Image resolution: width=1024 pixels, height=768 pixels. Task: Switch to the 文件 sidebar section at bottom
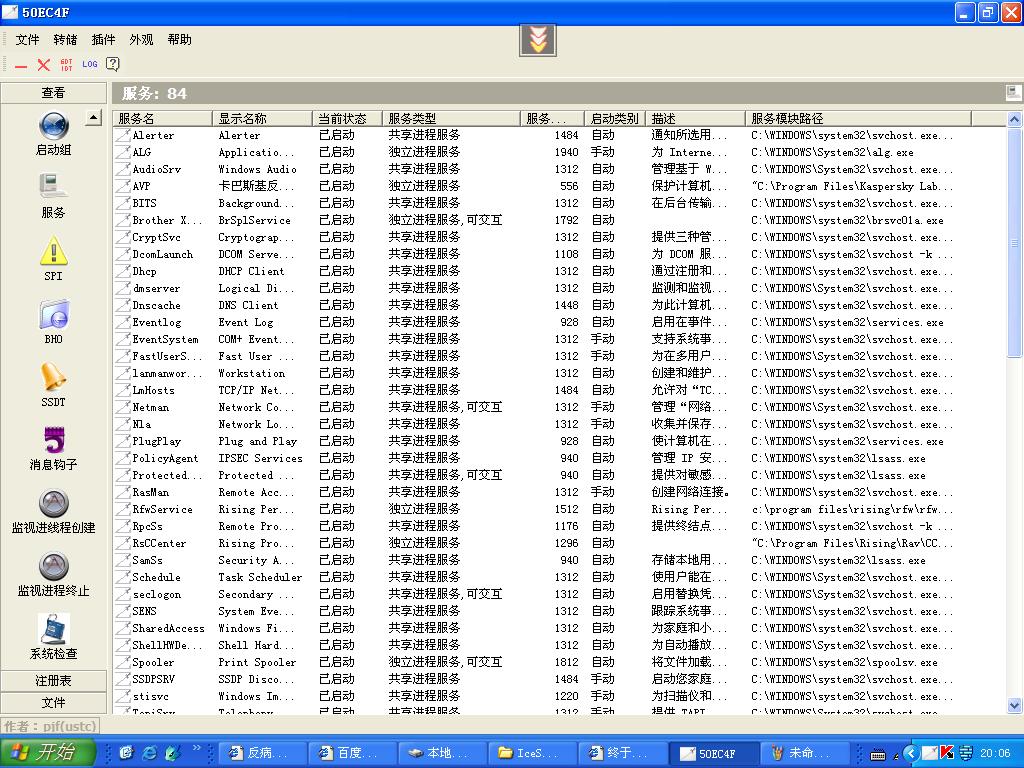54,703
